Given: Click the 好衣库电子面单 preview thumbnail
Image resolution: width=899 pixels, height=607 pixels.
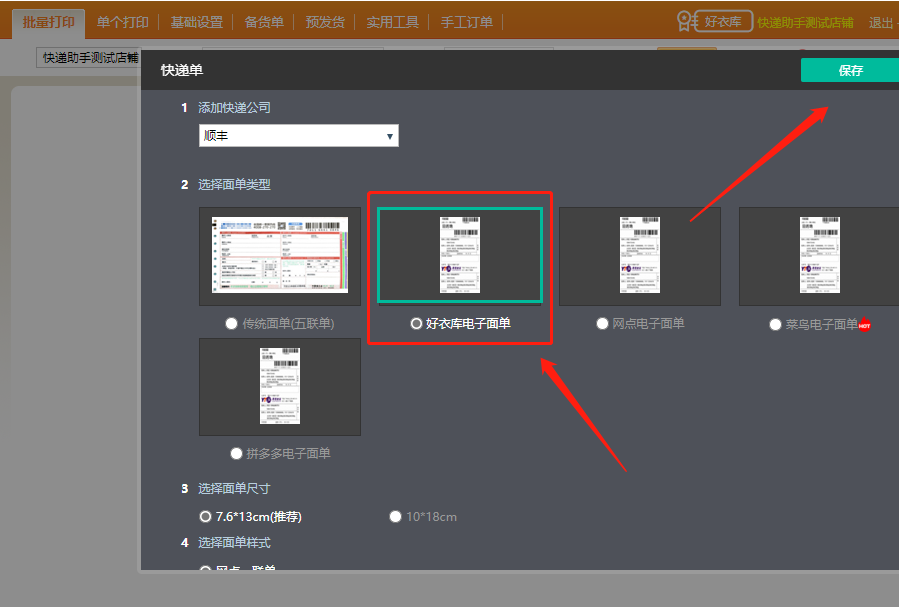Looking at the screenshot, I should 460,255.
